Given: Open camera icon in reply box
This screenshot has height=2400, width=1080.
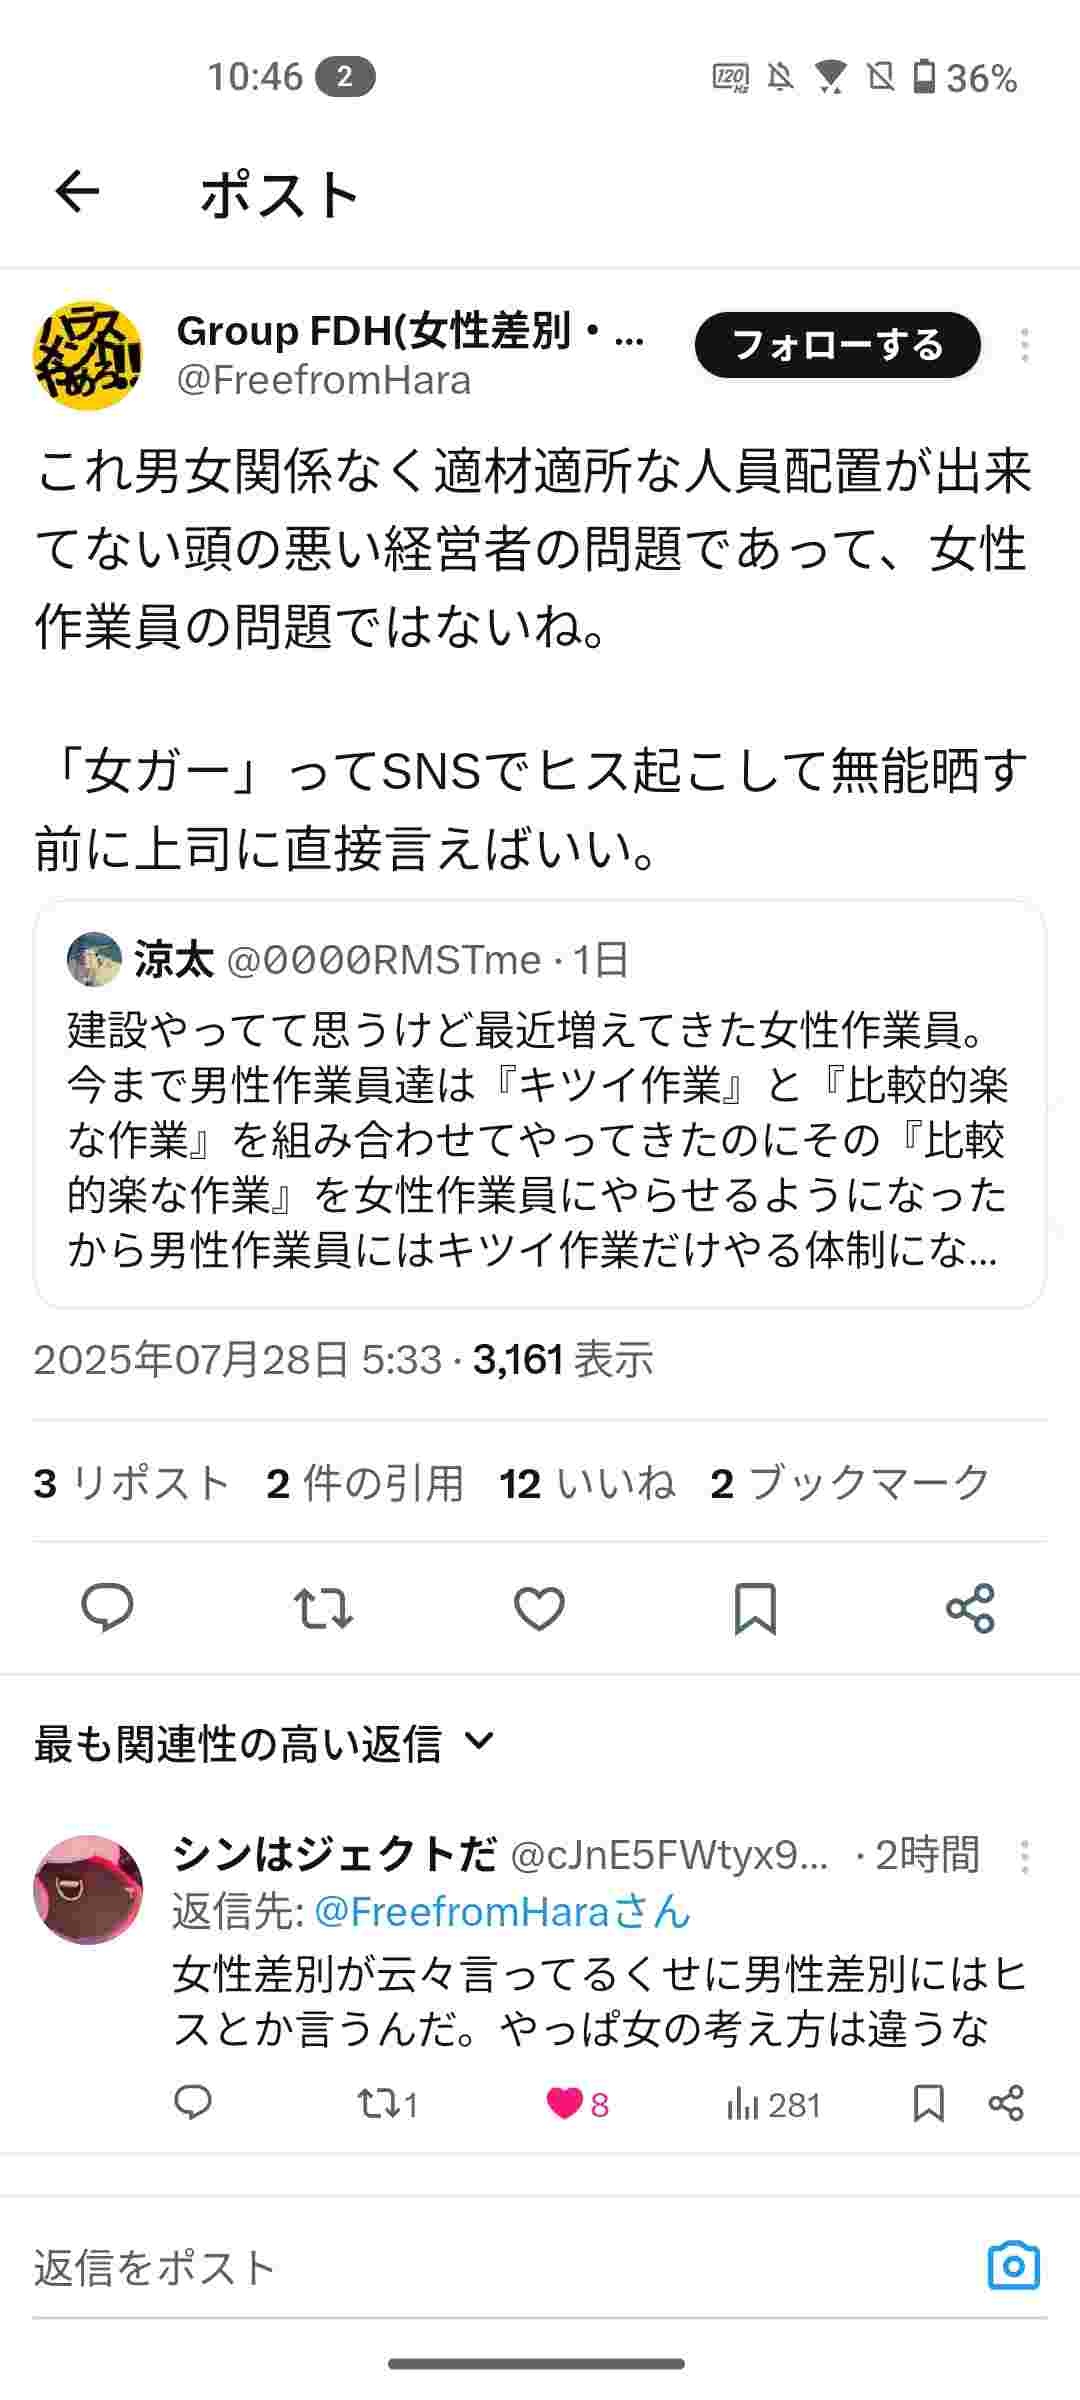Looking at the screenshot, I should pos(1013,2265).
